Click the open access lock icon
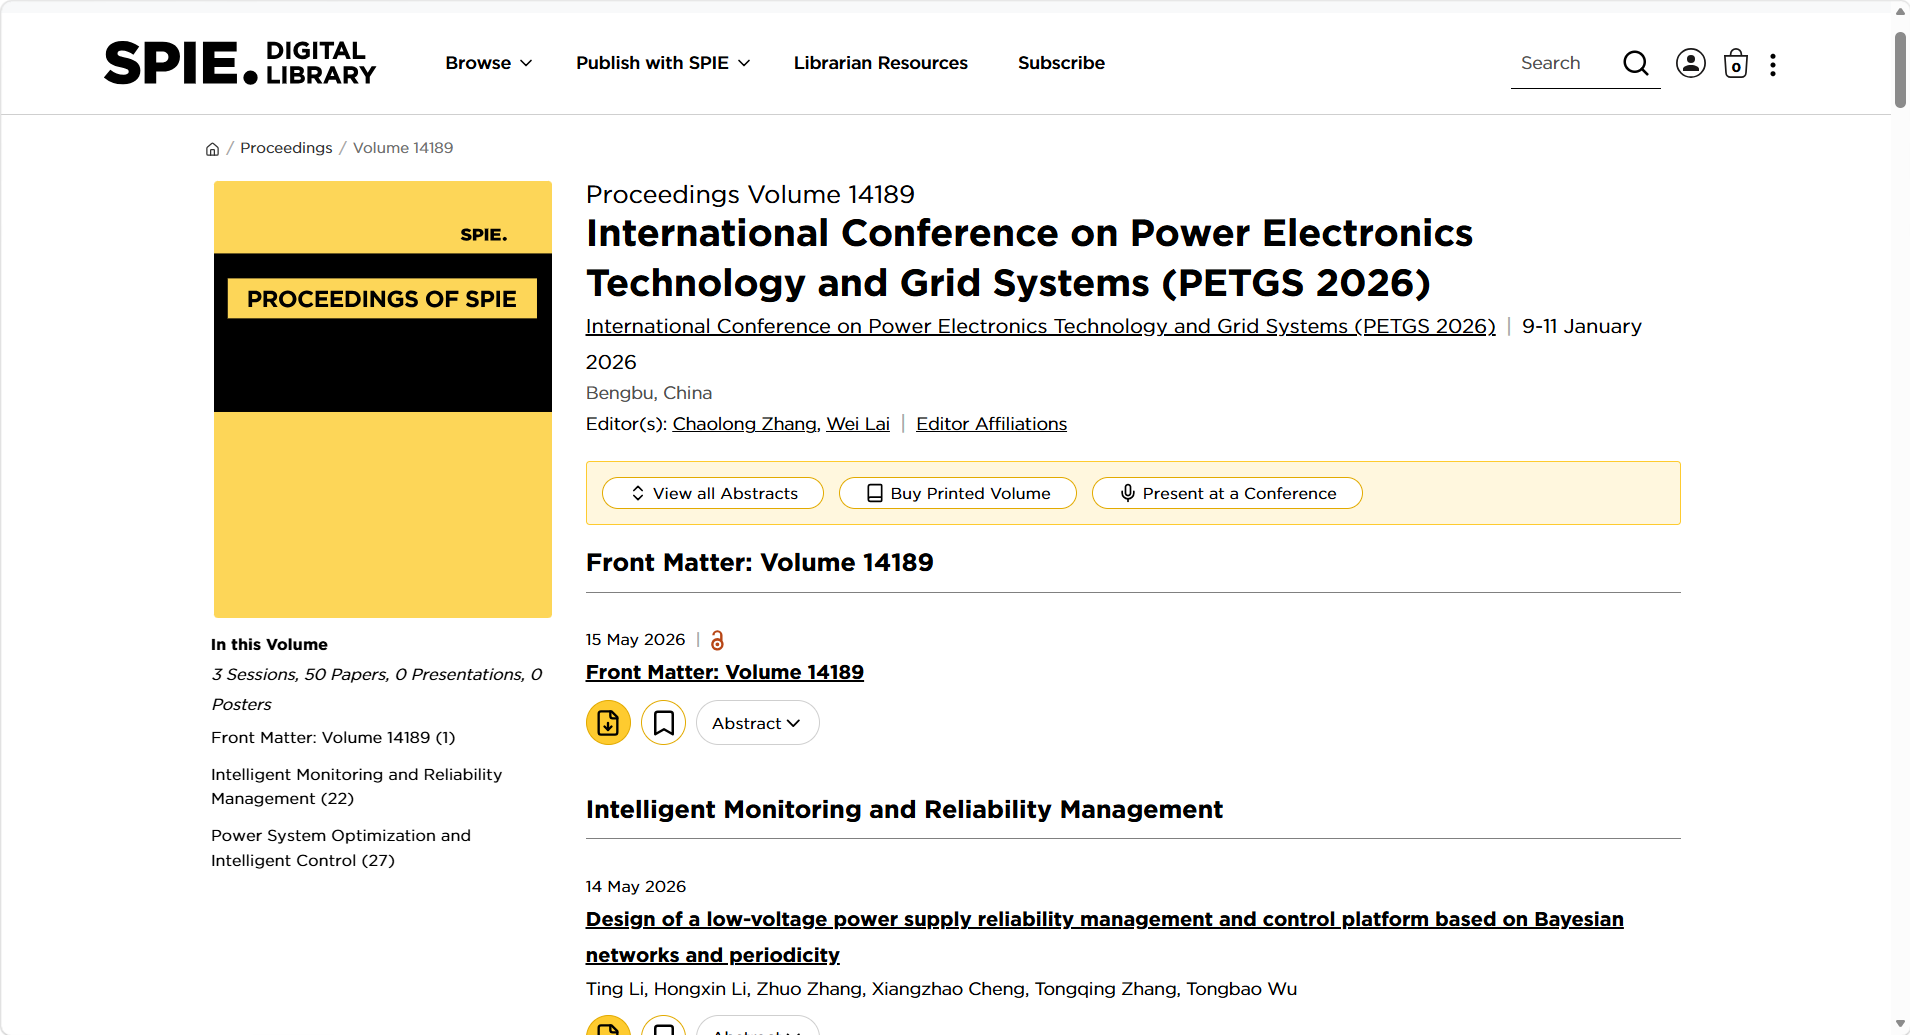This screenshot has width=1910, height=1035. (717, 640)
